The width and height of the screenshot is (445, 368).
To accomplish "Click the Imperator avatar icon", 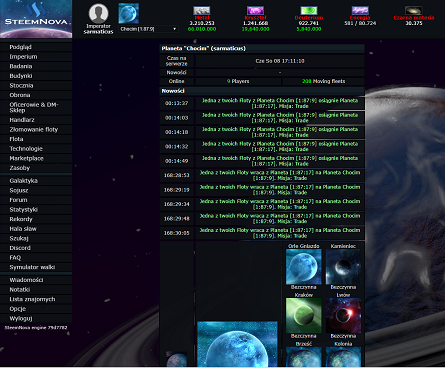I will pyautogui.click(x=98, y=13).
